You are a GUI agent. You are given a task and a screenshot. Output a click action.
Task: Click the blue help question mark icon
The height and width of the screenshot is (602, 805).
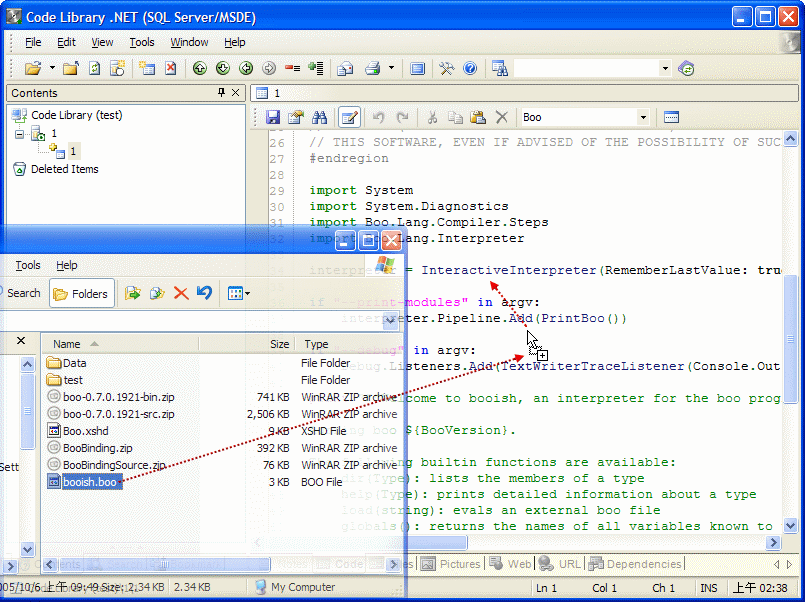pos(470,68)
